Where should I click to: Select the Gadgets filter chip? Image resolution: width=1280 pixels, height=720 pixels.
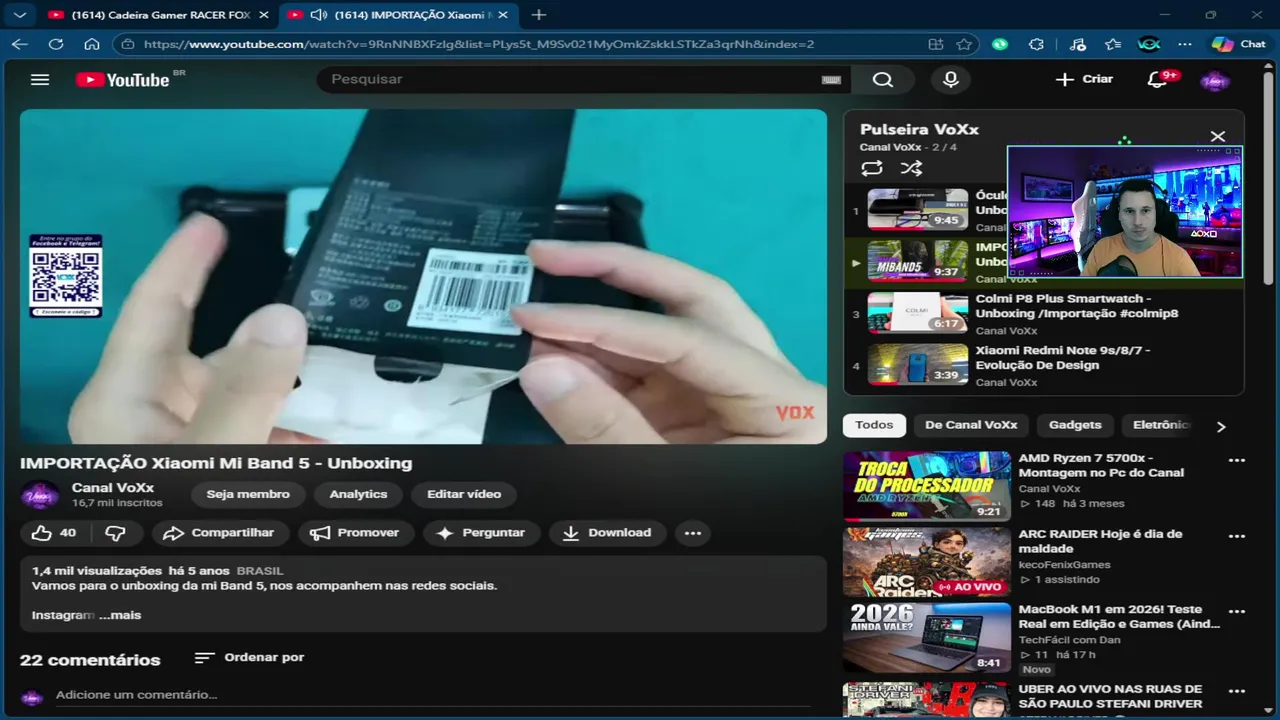(1075, 425)
